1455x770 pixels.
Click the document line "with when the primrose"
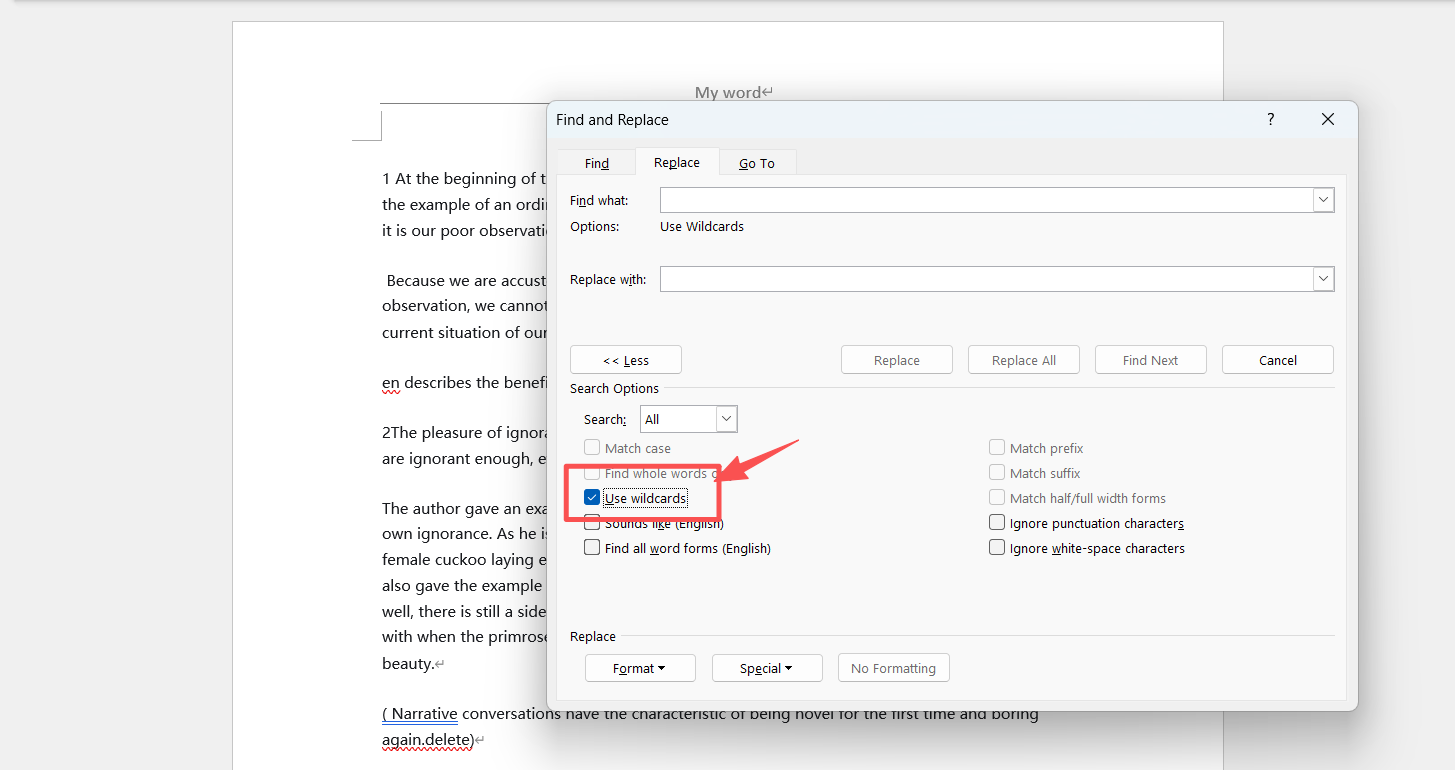click(x=464, y=637)
